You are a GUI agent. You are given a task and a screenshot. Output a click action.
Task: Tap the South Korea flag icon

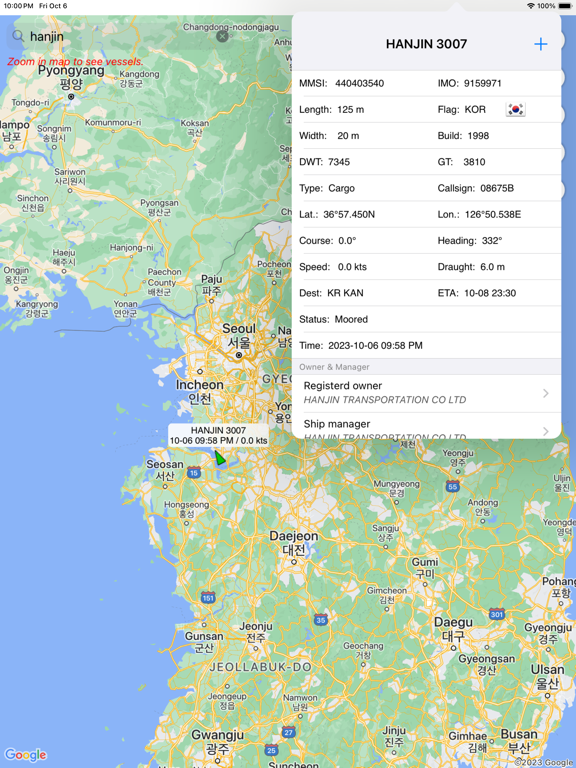(x=515, y=109)
